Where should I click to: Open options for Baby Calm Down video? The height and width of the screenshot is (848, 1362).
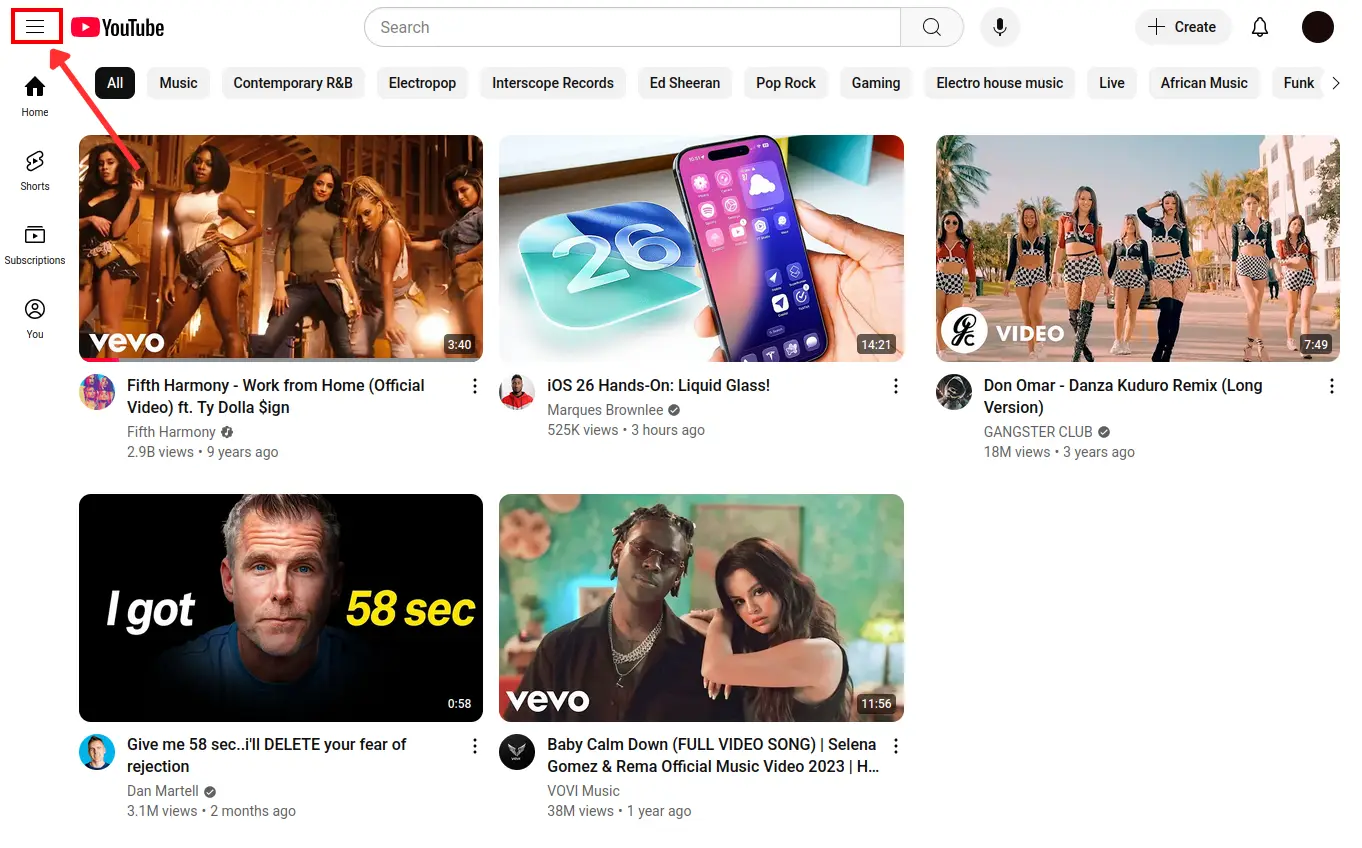click(896, 745)
